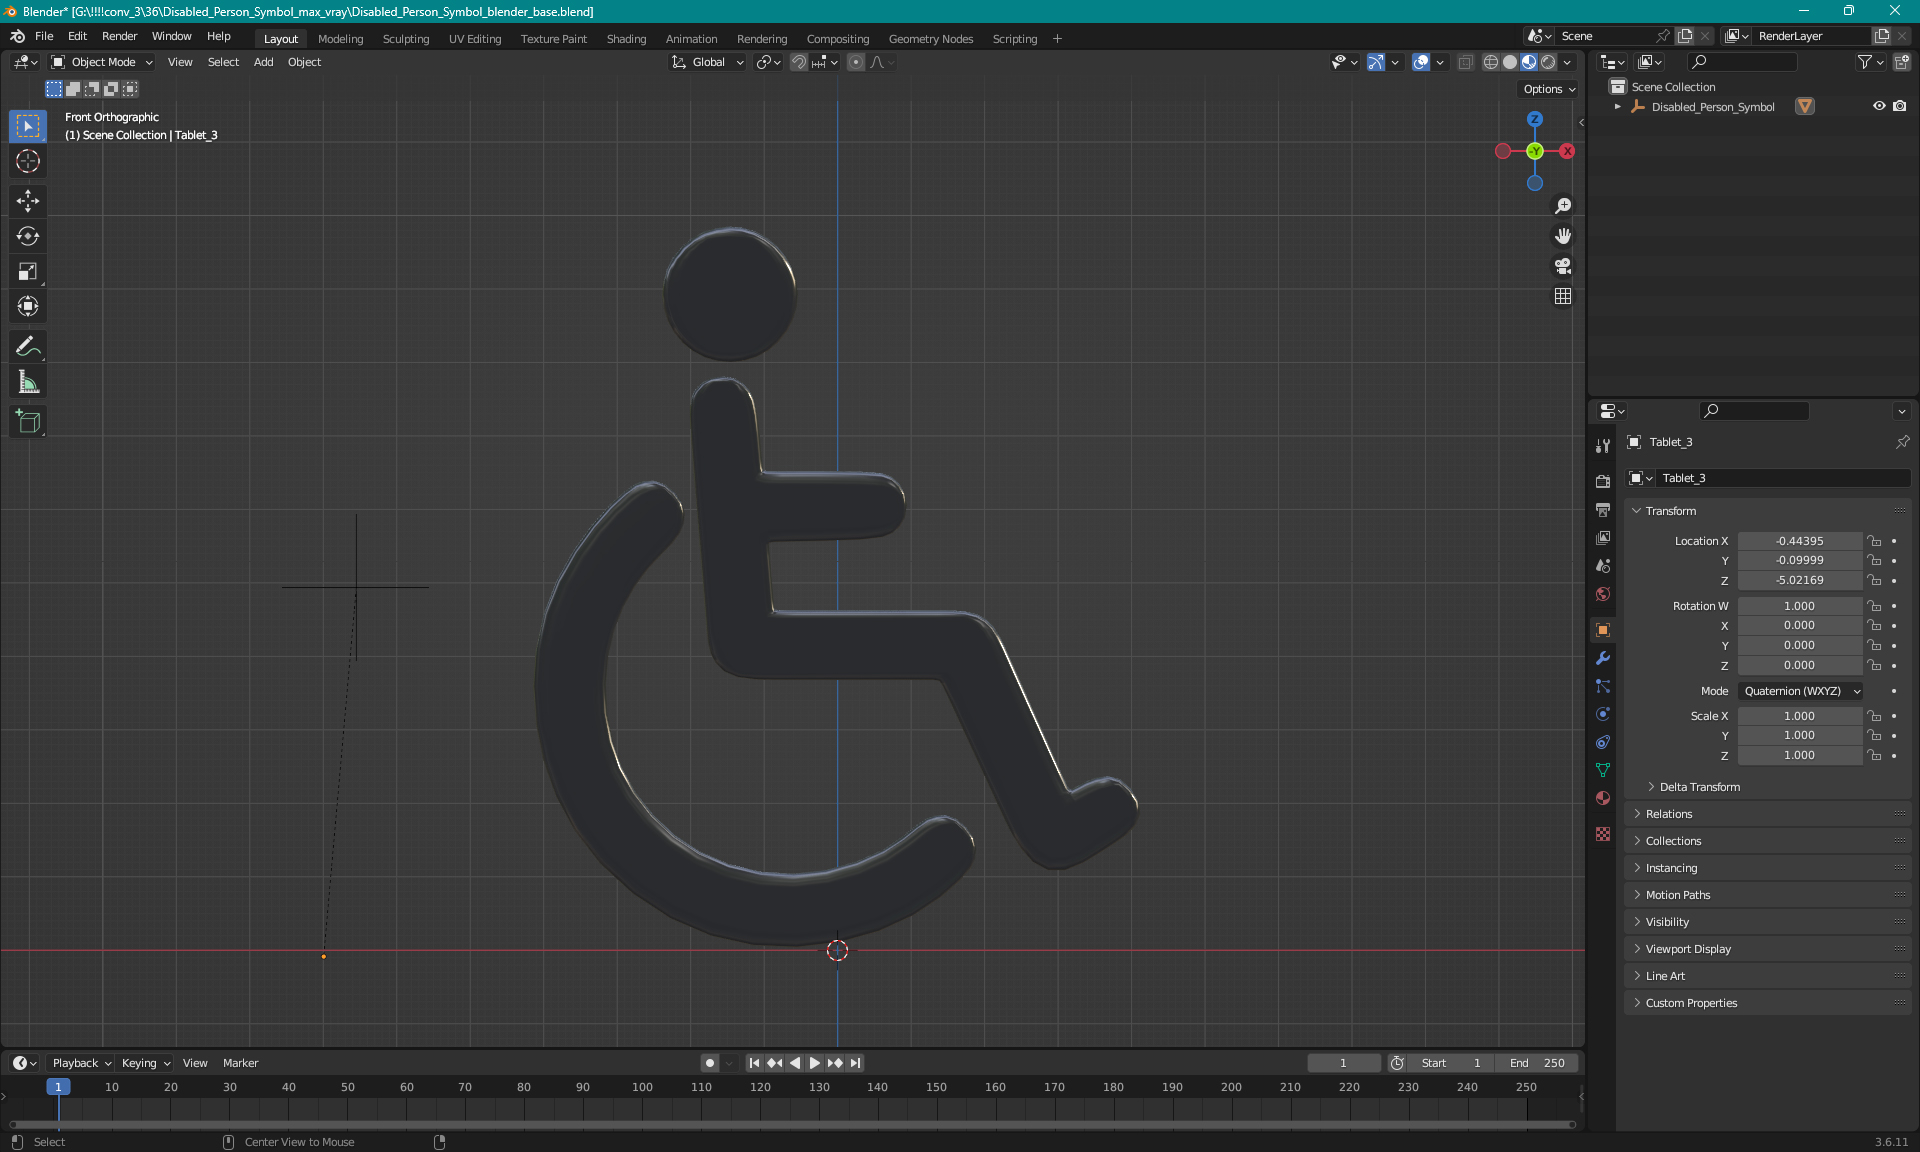Open the Object Mode dropdown
The height and width of the screenshot is (1152, 1920).
coord(102,62)
